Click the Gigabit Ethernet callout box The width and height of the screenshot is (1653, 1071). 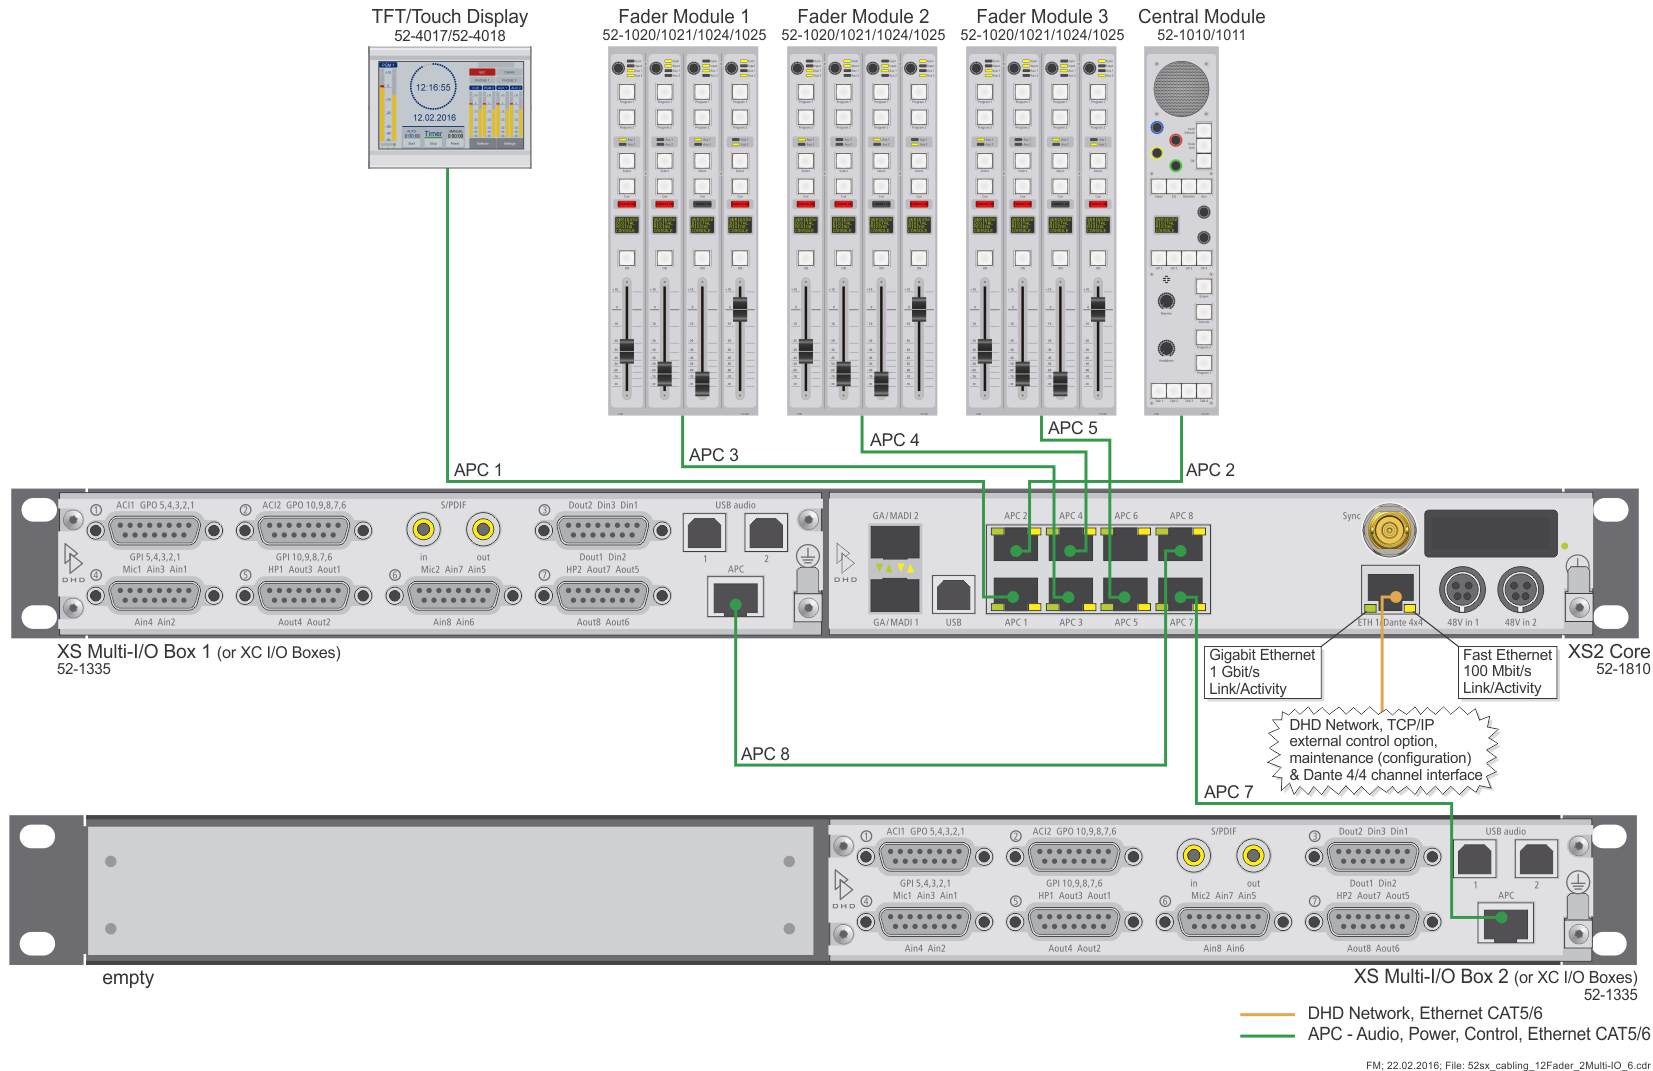click(1262, 672)
